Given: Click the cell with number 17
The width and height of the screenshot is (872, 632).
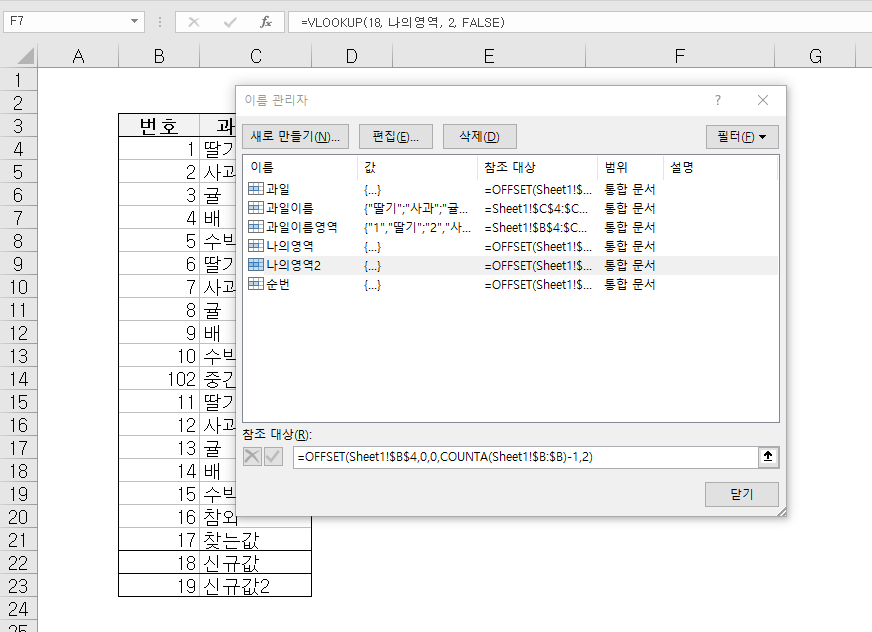Looking at the screenshot, I should 159,540.
